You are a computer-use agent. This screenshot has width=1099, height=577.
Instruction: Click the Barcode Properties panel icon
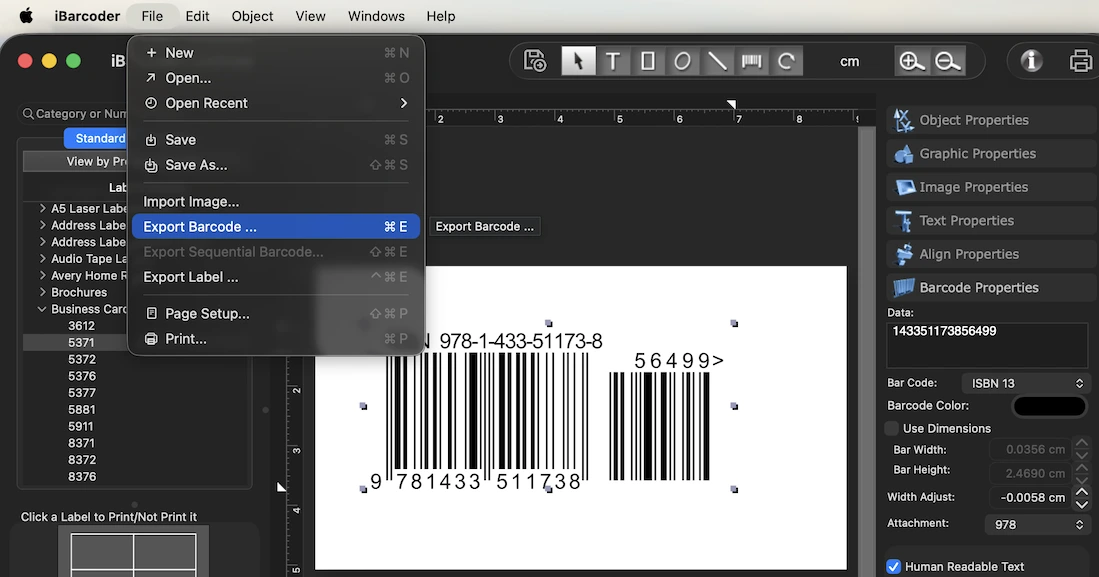pos(903,287)
